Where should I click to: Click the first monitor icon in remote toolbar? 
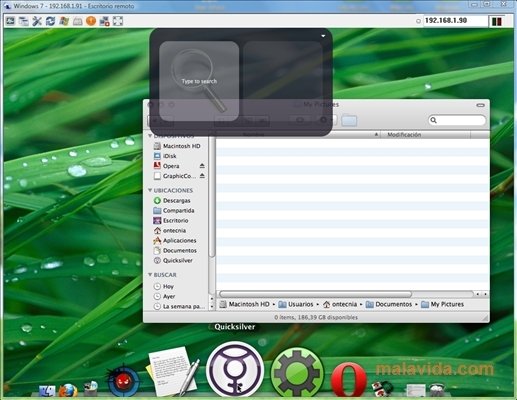(10, 21)
